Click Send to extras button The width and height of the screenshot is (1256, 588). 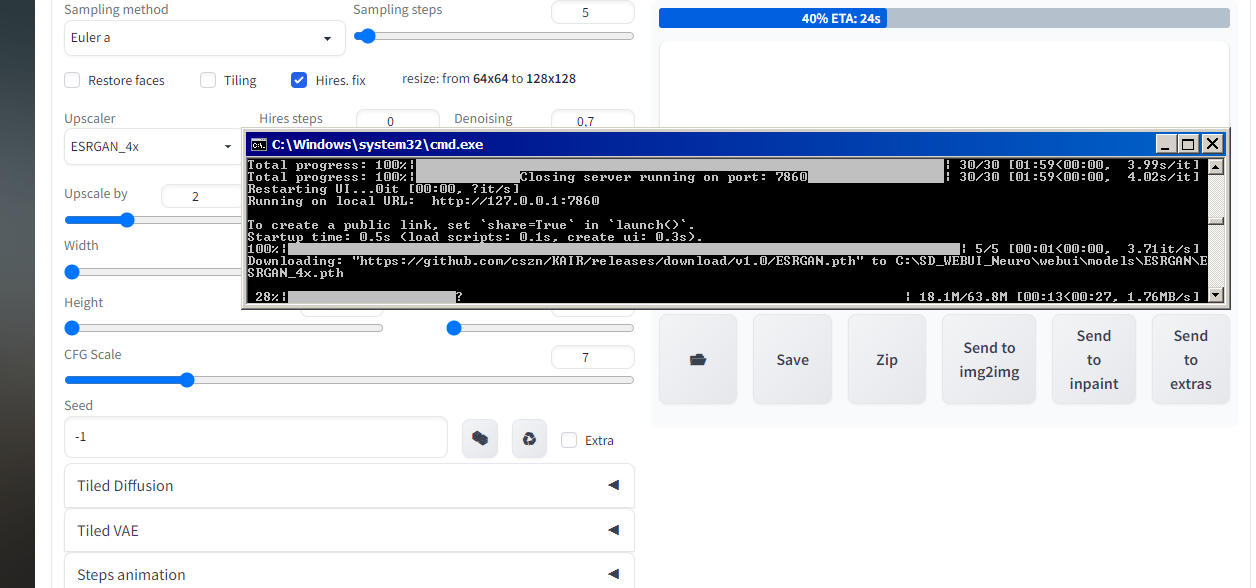click(x=1190, y=360)
